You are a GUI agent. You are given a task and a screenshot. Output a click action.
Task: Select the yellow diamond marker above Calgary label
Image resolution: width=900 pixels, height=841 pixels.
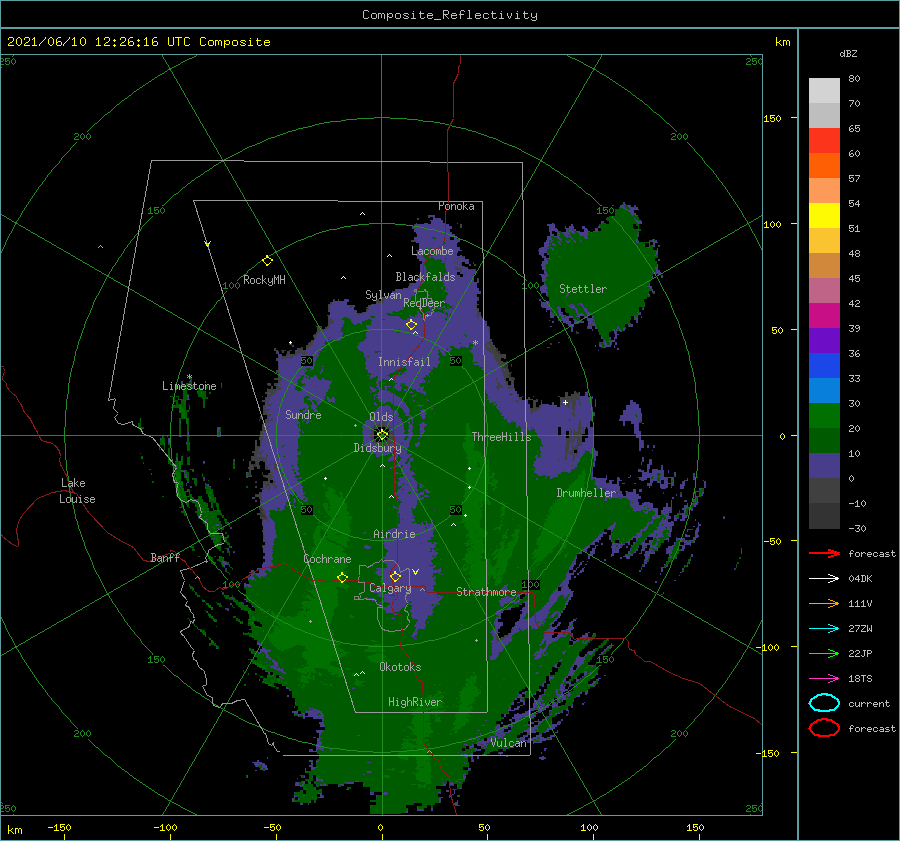click(395, 576)
